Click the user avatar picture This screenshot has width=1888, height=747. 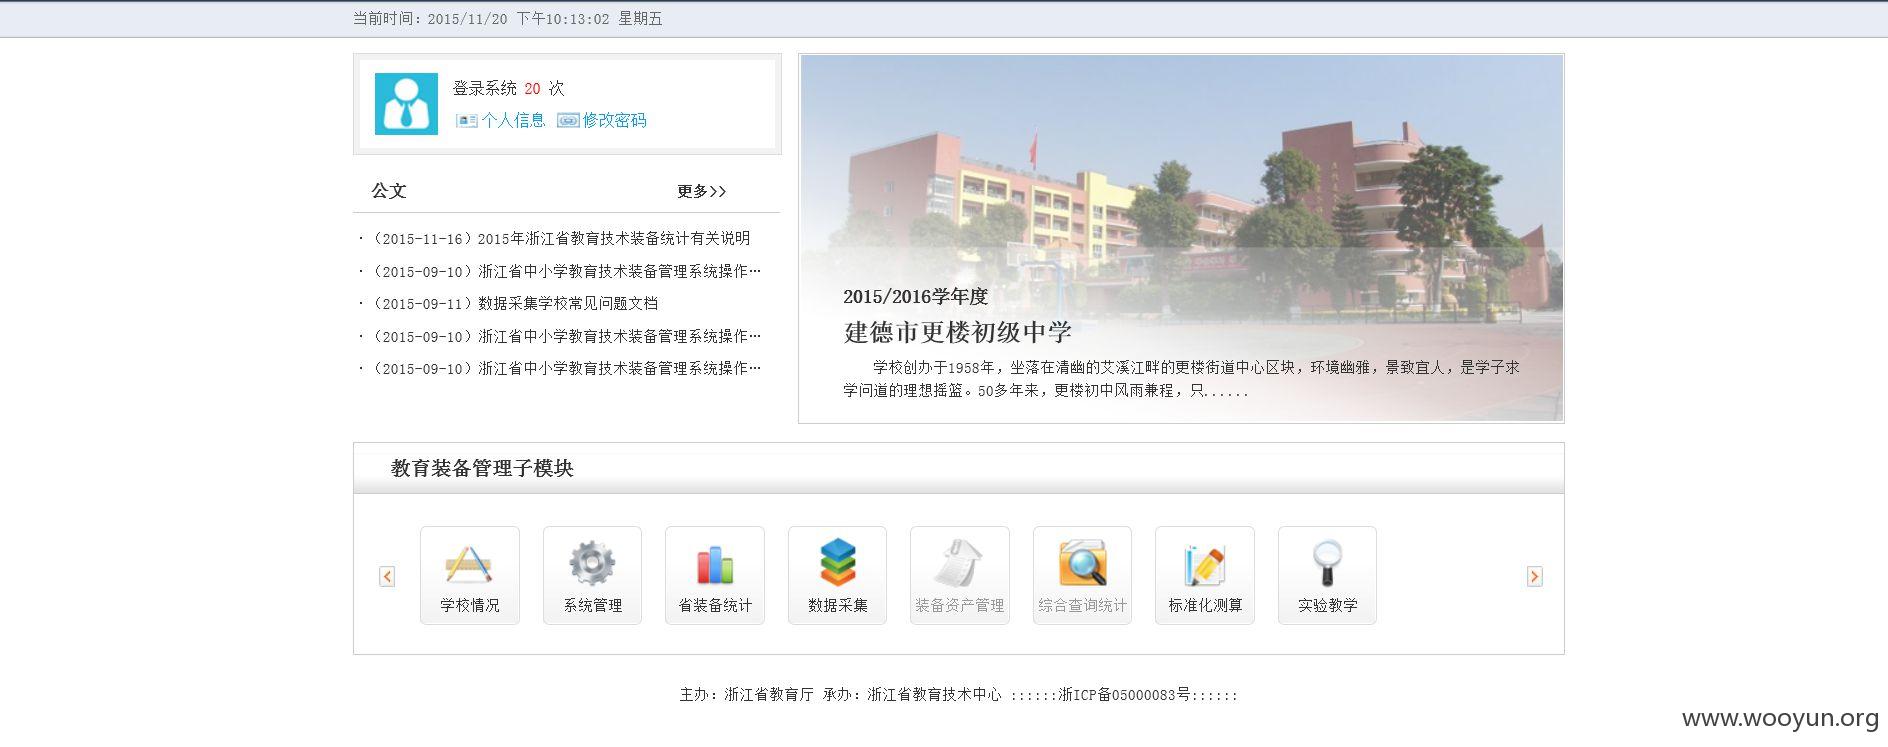tap(406, 104)
